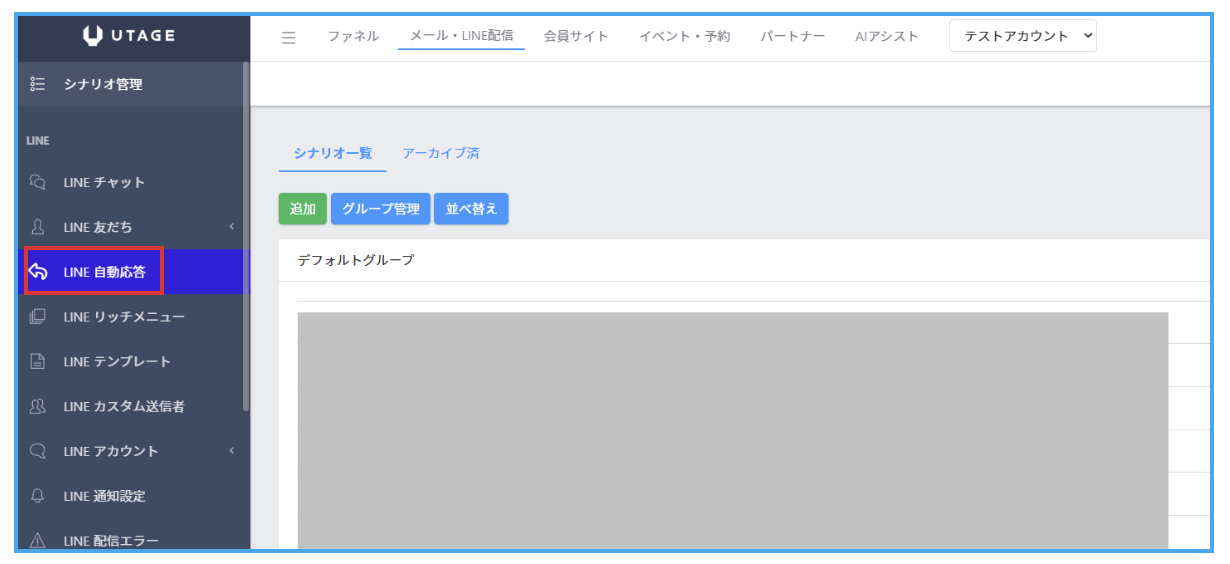Open the イベント・予約 top menu
Image resolution: width=1230 pixels, height=564 pixels.
(x=684, y=37)
